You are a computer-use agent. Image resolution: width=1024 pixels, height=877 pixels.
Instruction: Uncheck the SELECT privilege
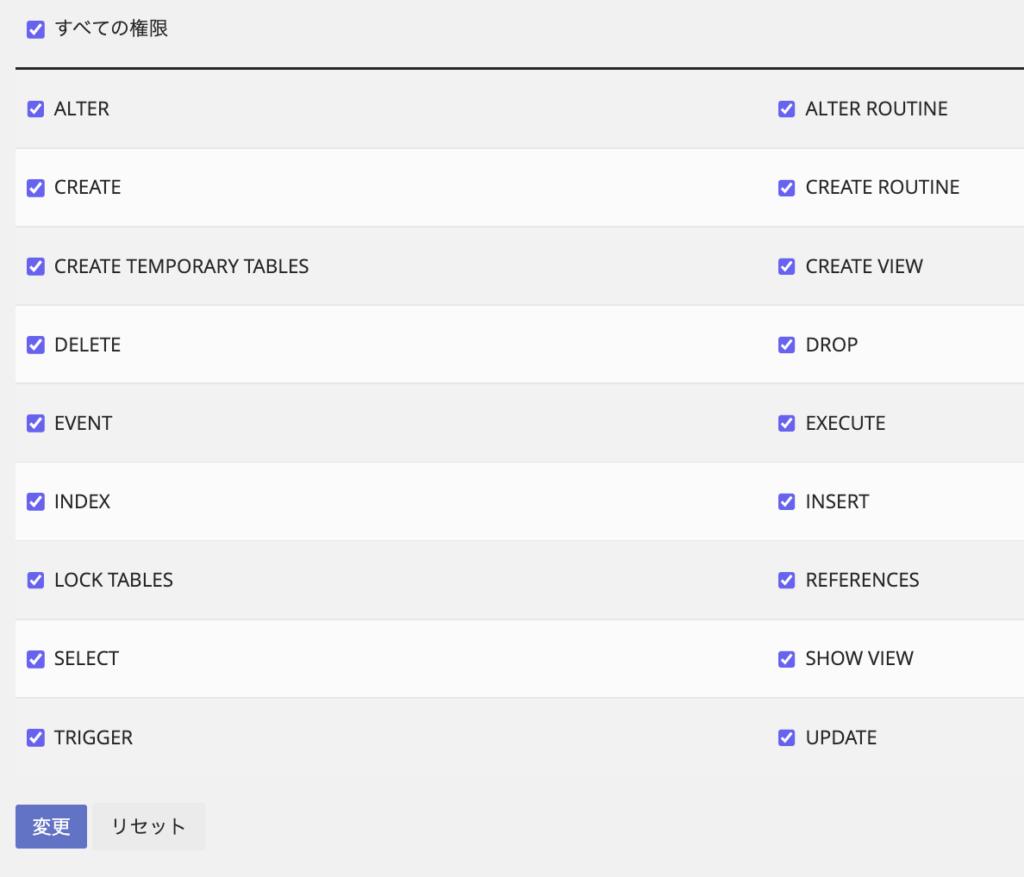pos(36,659)
